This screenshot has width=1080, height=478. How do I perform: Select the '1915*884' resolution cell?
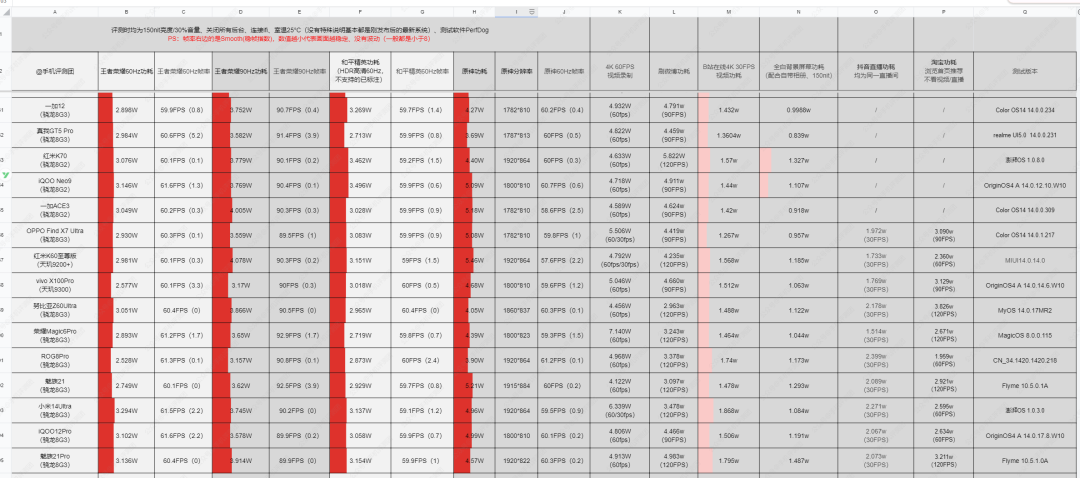tap(516, 385)
